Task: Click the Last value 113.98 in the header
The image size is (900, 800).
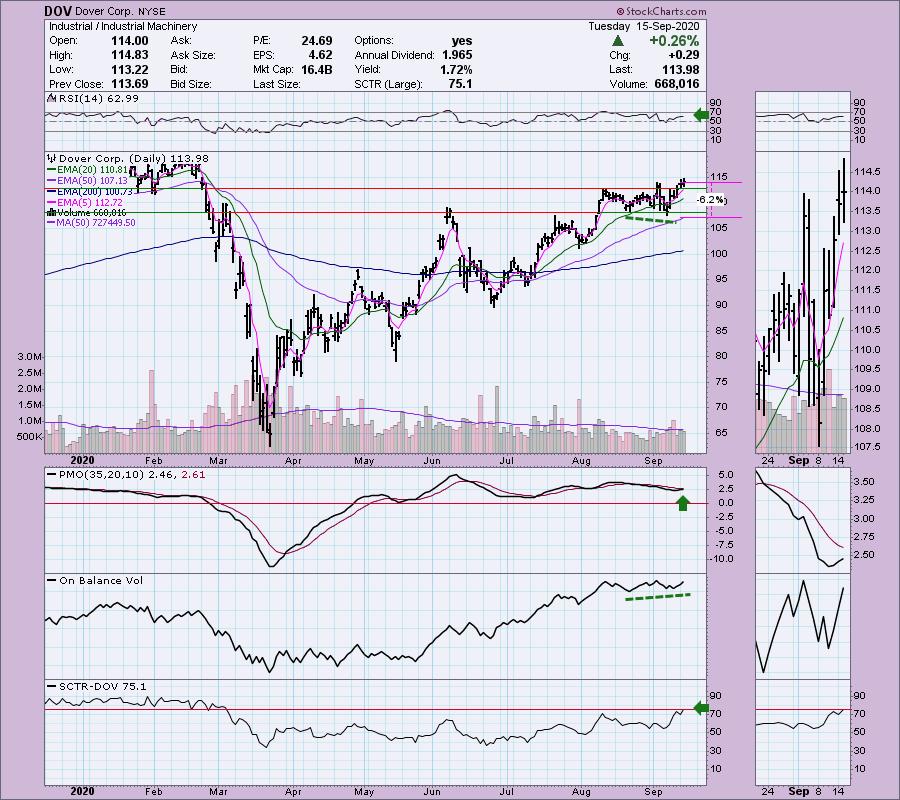Action: [681, 69]
